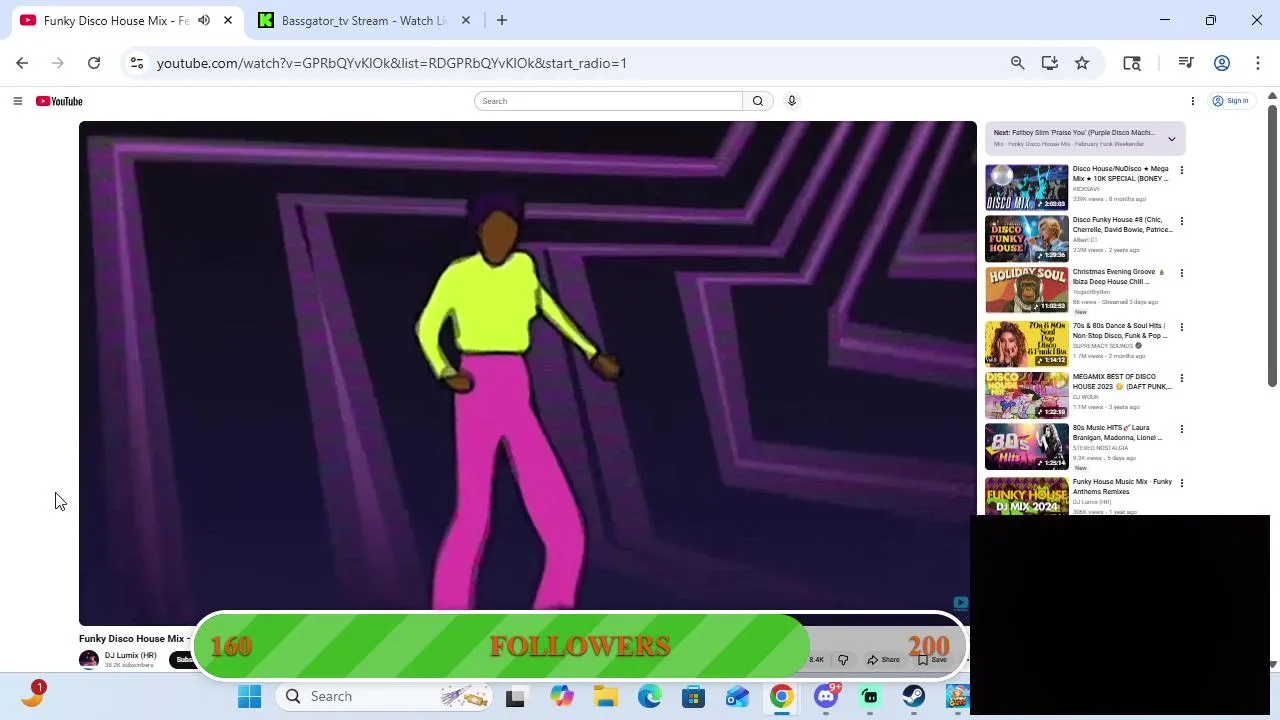
Task: Open options for MEGAMIX BEST OF DISCO HOUSE
Action: tap(1181, 378)
